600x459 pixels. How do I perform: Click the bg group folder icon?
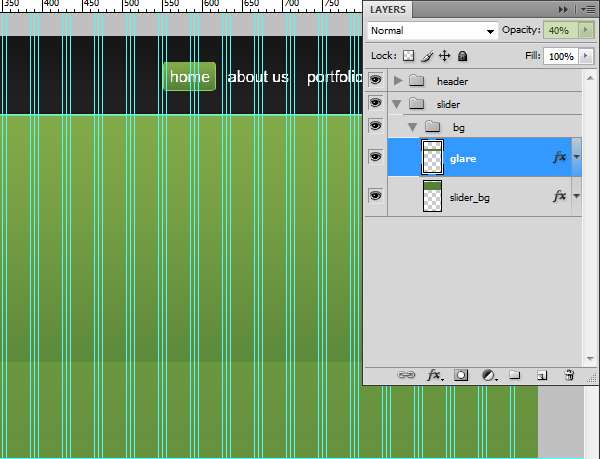coord(432,126)
